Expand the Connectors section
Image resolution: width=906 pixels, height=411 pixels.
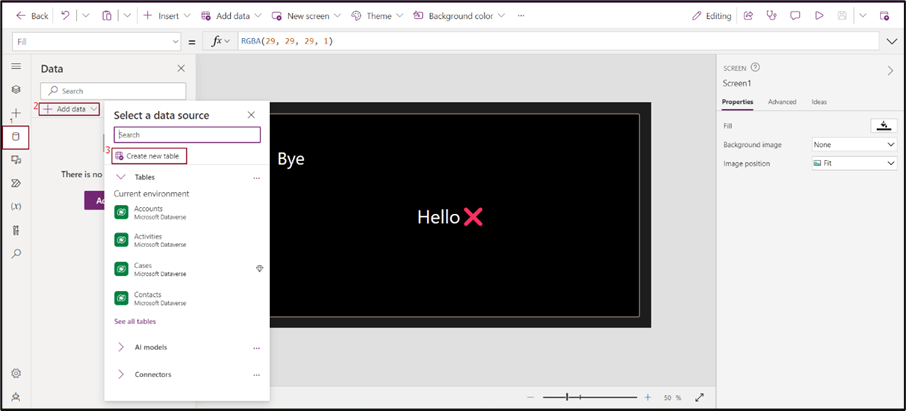(121, 374)
